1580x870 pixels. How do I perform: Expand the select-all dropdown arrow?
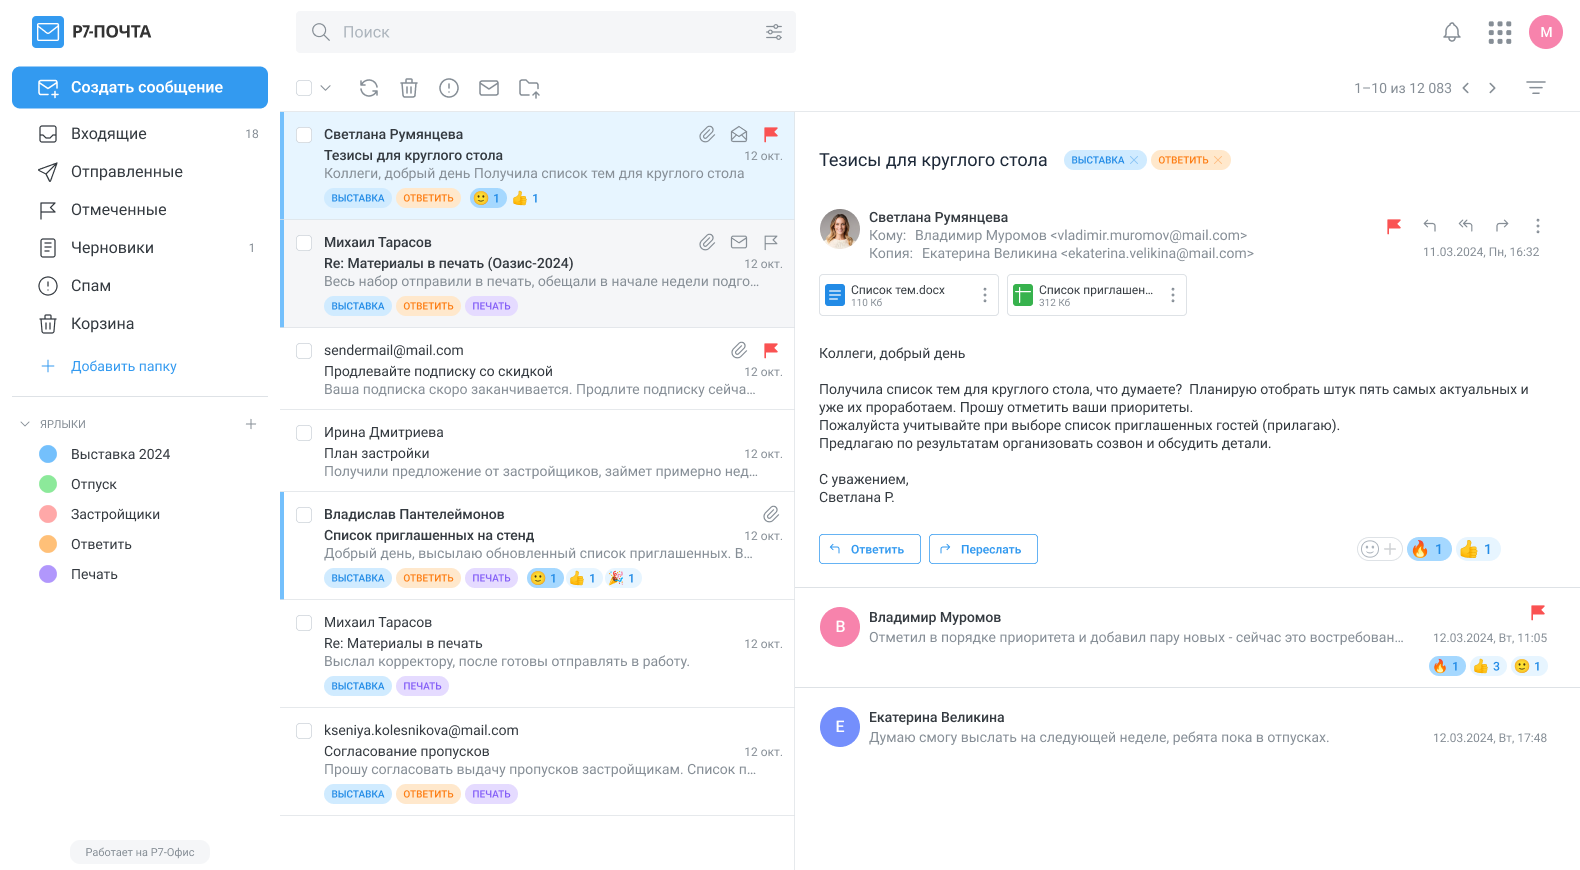coord(326,88)
